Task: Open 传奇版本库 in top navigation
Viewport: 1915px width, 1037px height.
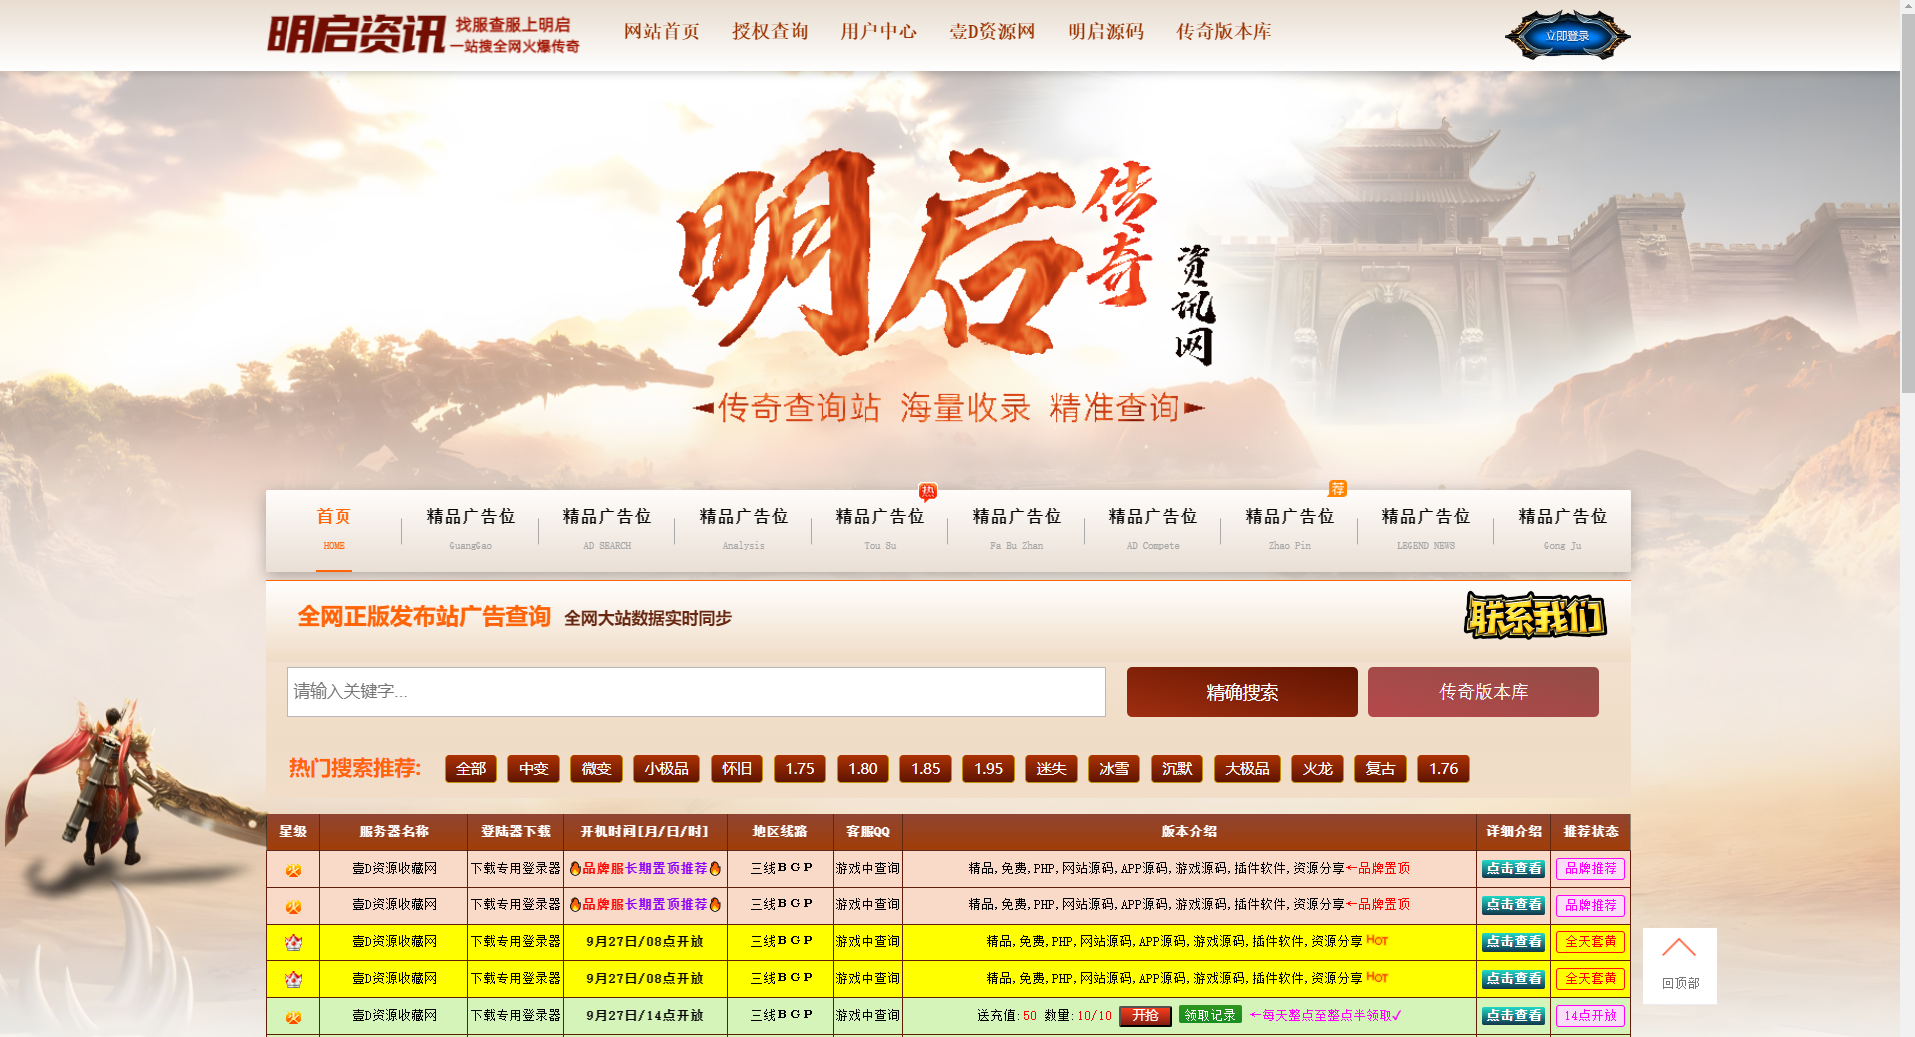Action: [x=1223, y=32]
